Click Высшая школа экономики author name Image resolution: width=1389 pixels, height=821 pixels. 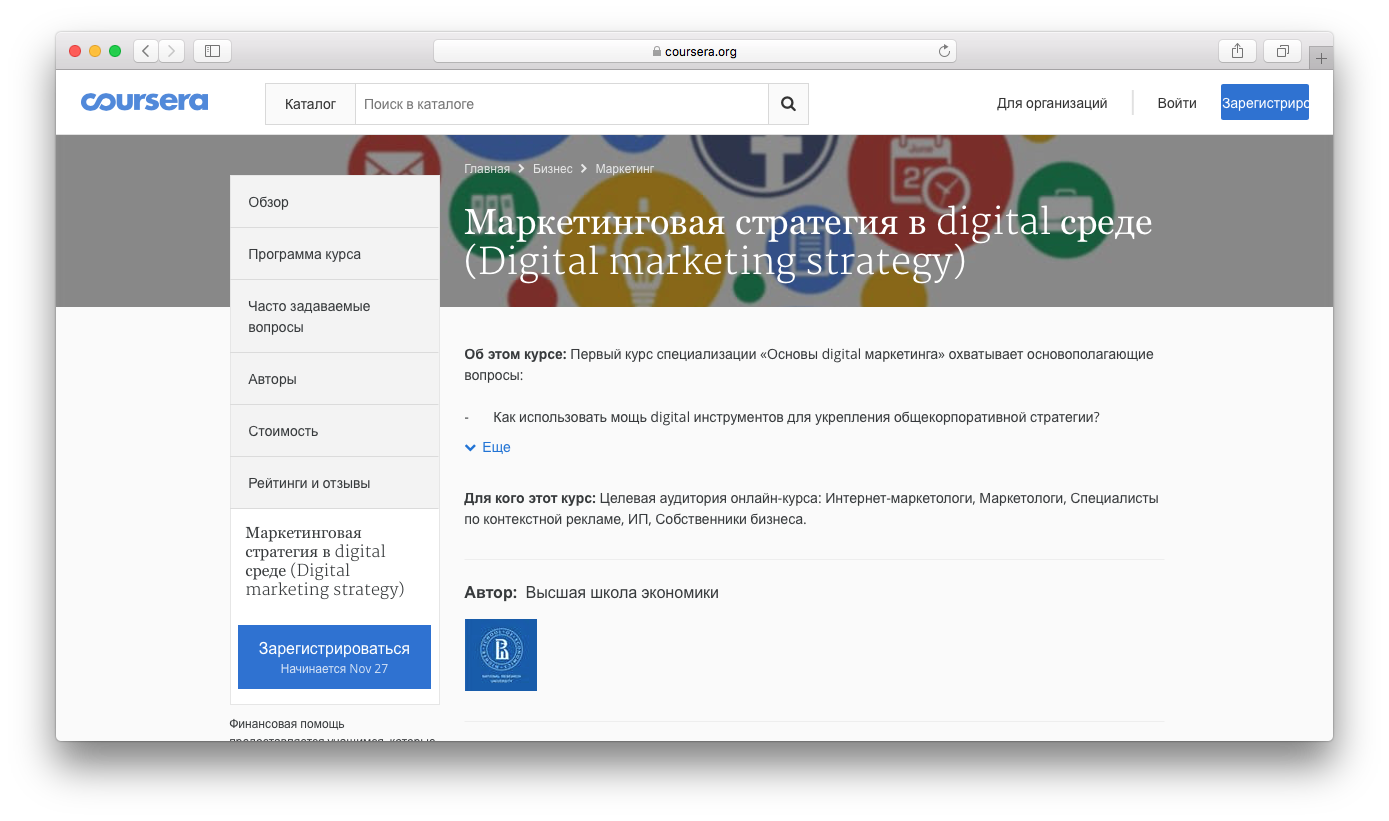pos(622,593)
